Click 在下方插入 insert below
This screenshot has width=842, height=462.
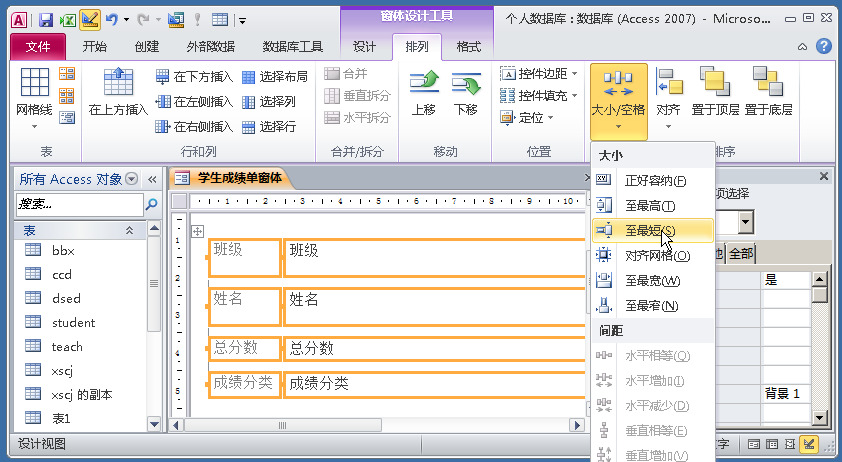[x=194, y=77]
